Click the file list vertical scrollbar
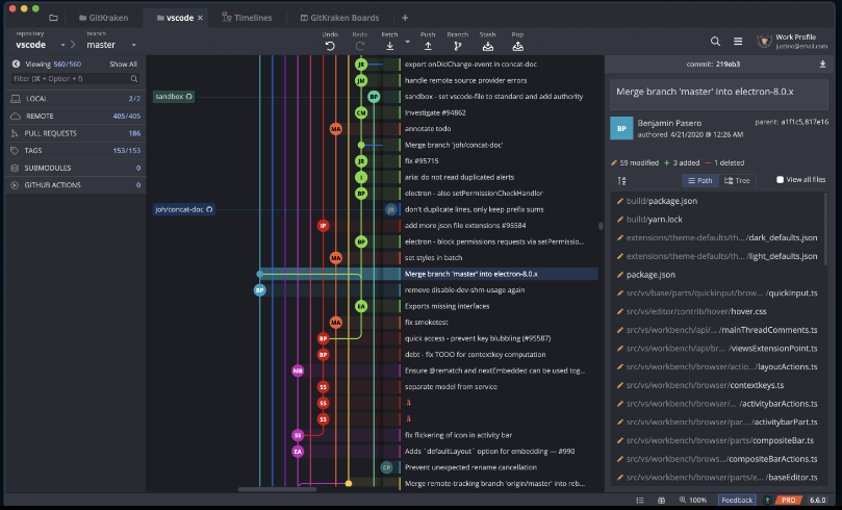 (825, 229)
